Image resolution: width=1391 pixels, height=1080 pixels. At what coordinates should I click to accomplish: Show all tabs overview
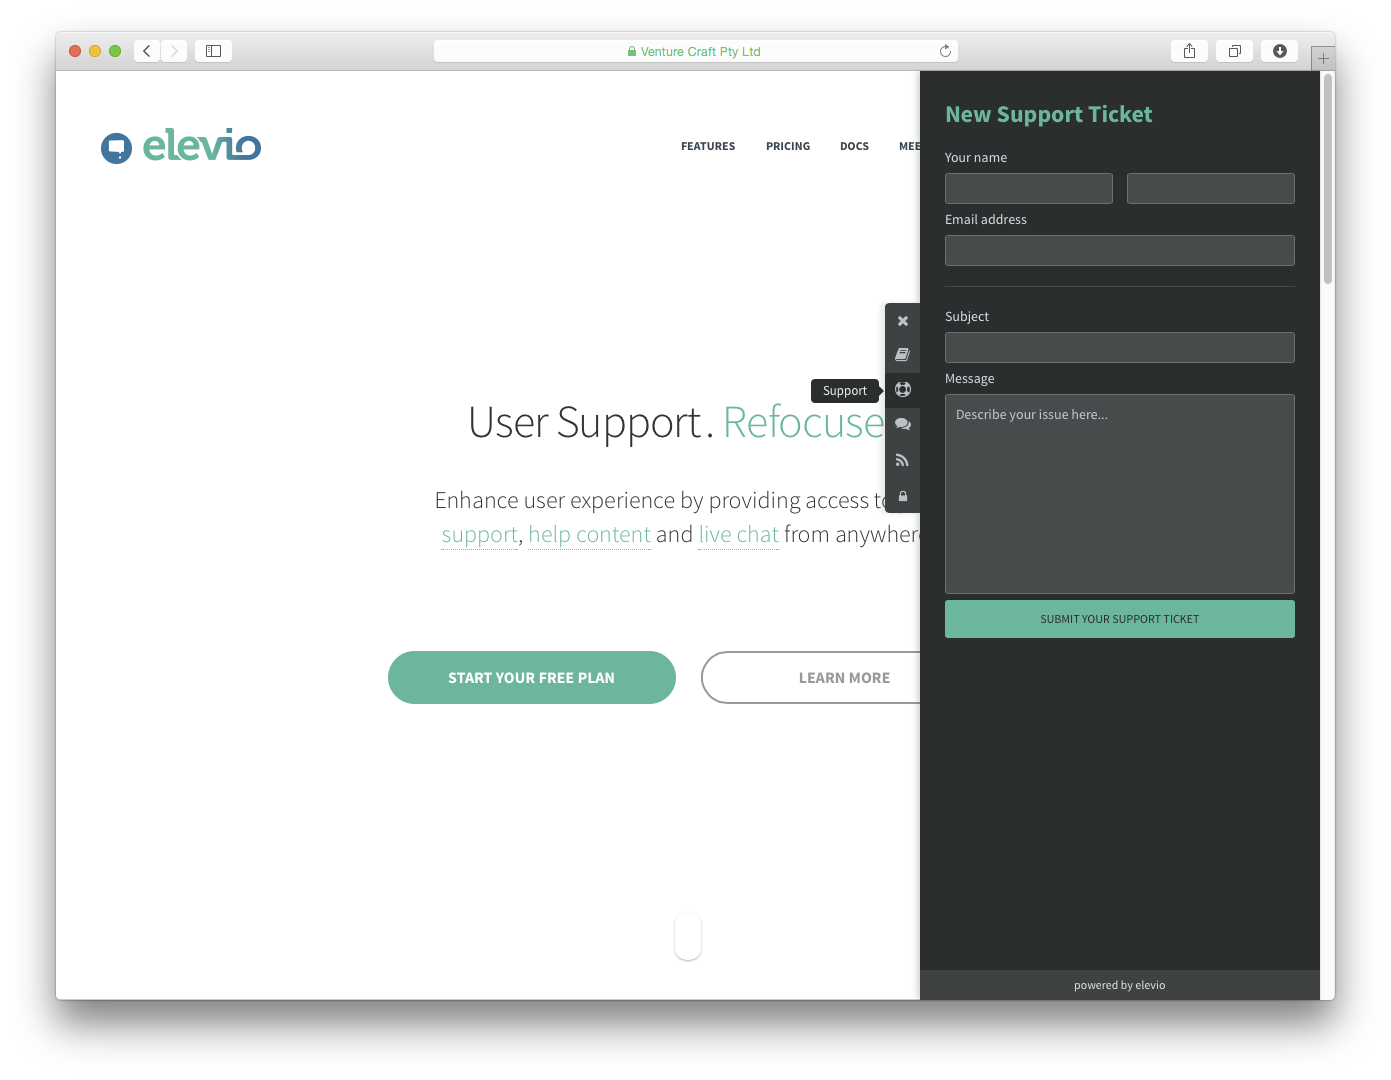click(x=1235, y=51)
